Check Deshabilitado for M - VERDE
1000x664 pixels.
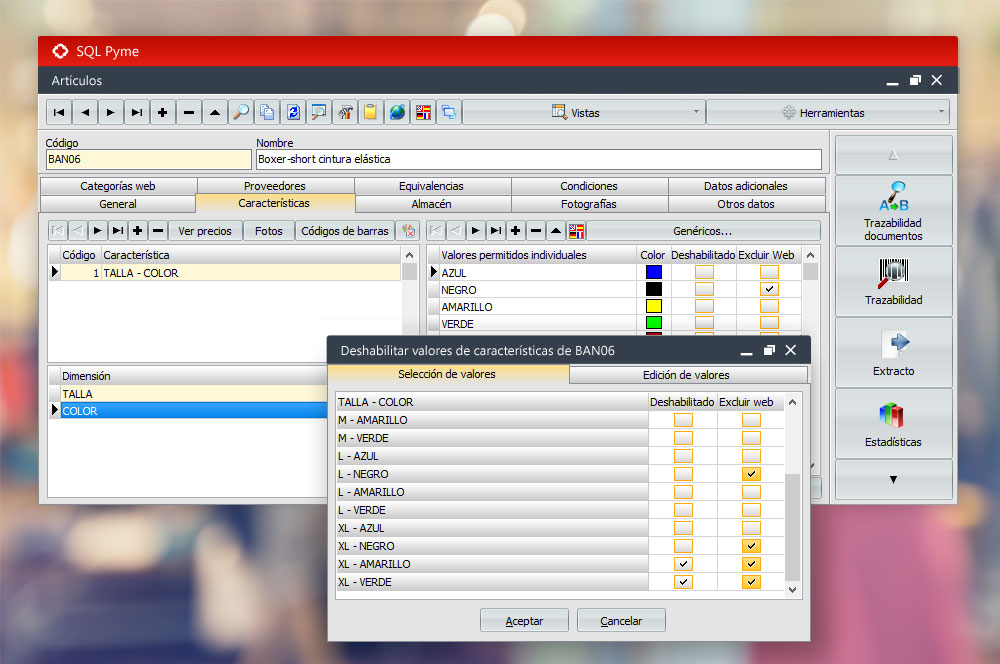point(683,438)
